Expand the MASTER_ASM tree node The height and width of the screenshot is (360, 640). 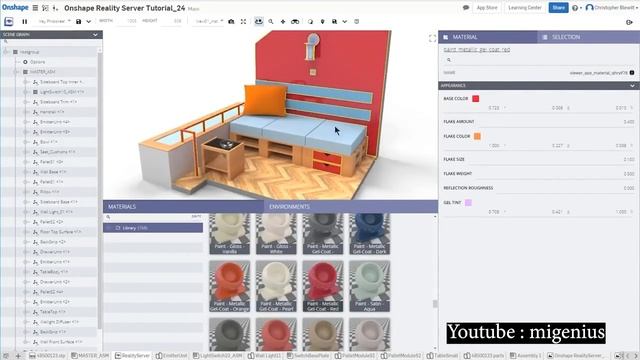(x=17, y=72)
